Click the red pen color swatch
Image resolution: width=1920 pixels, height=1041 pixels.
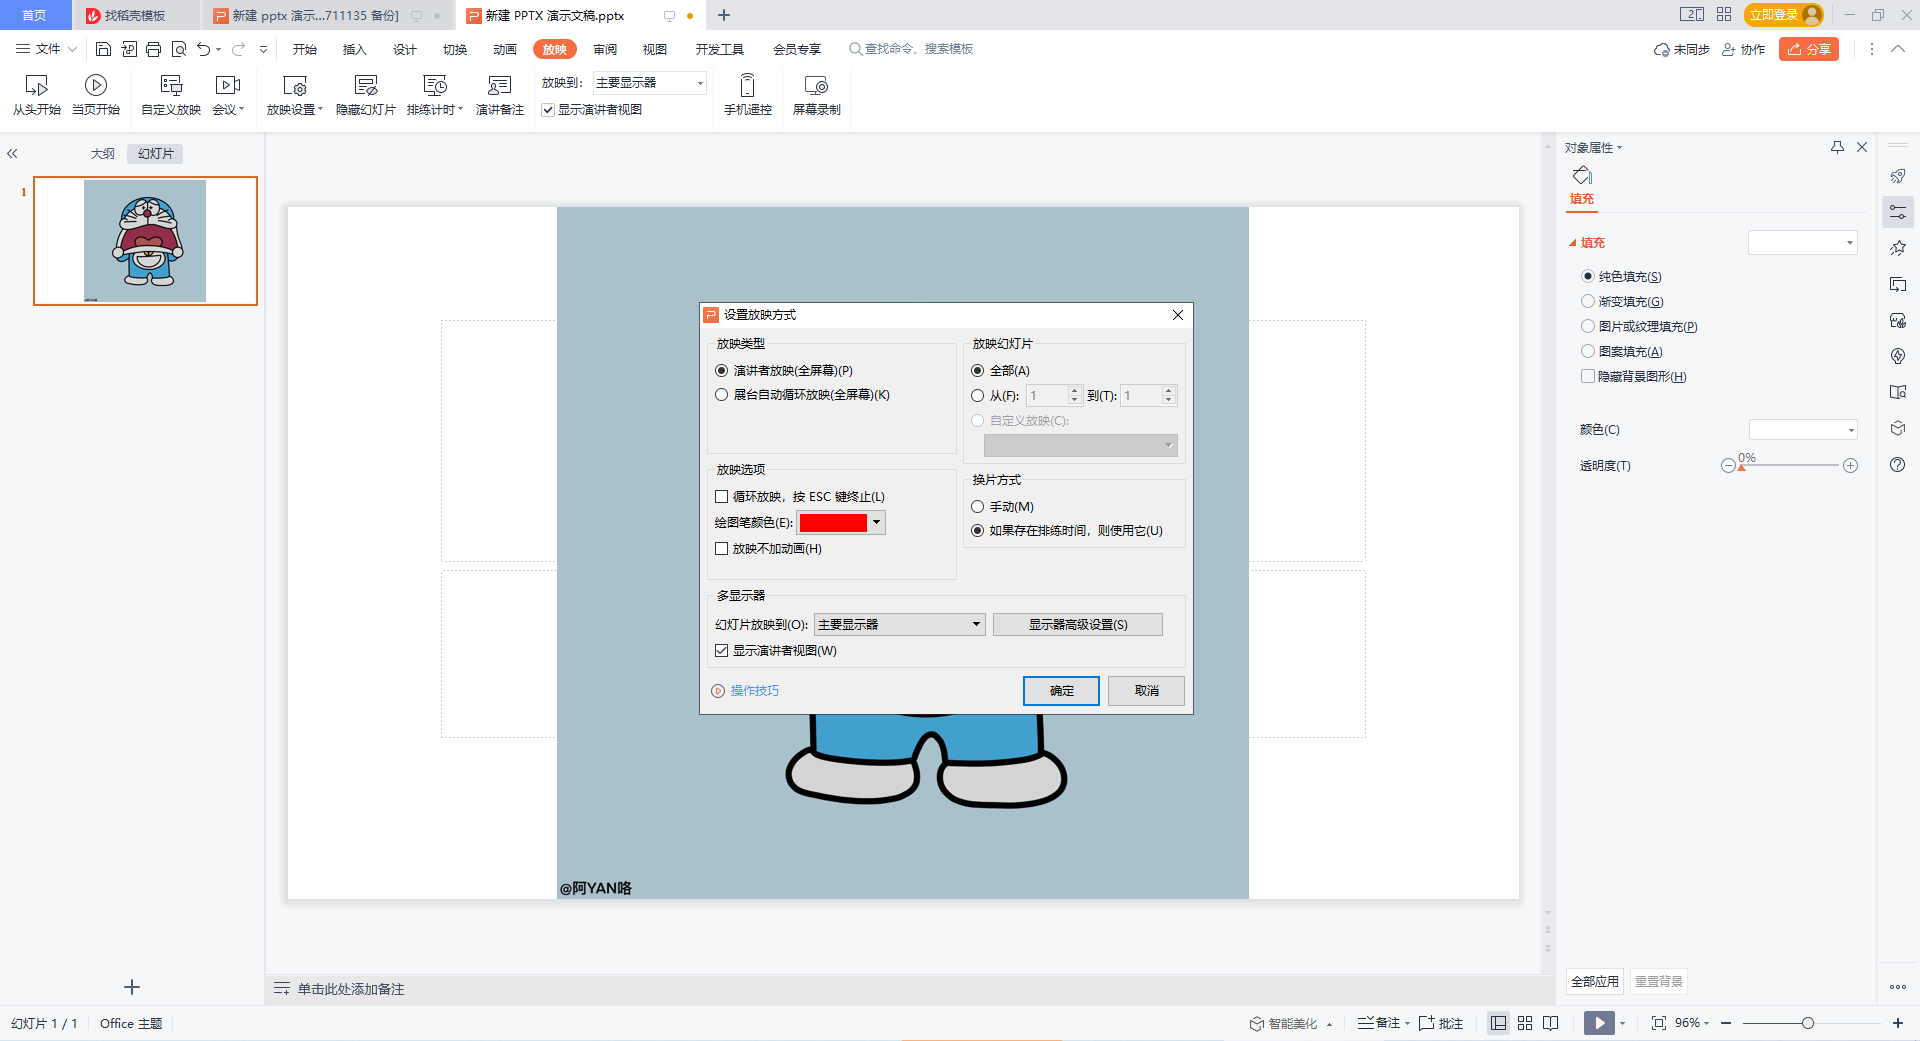coord(833,523)
